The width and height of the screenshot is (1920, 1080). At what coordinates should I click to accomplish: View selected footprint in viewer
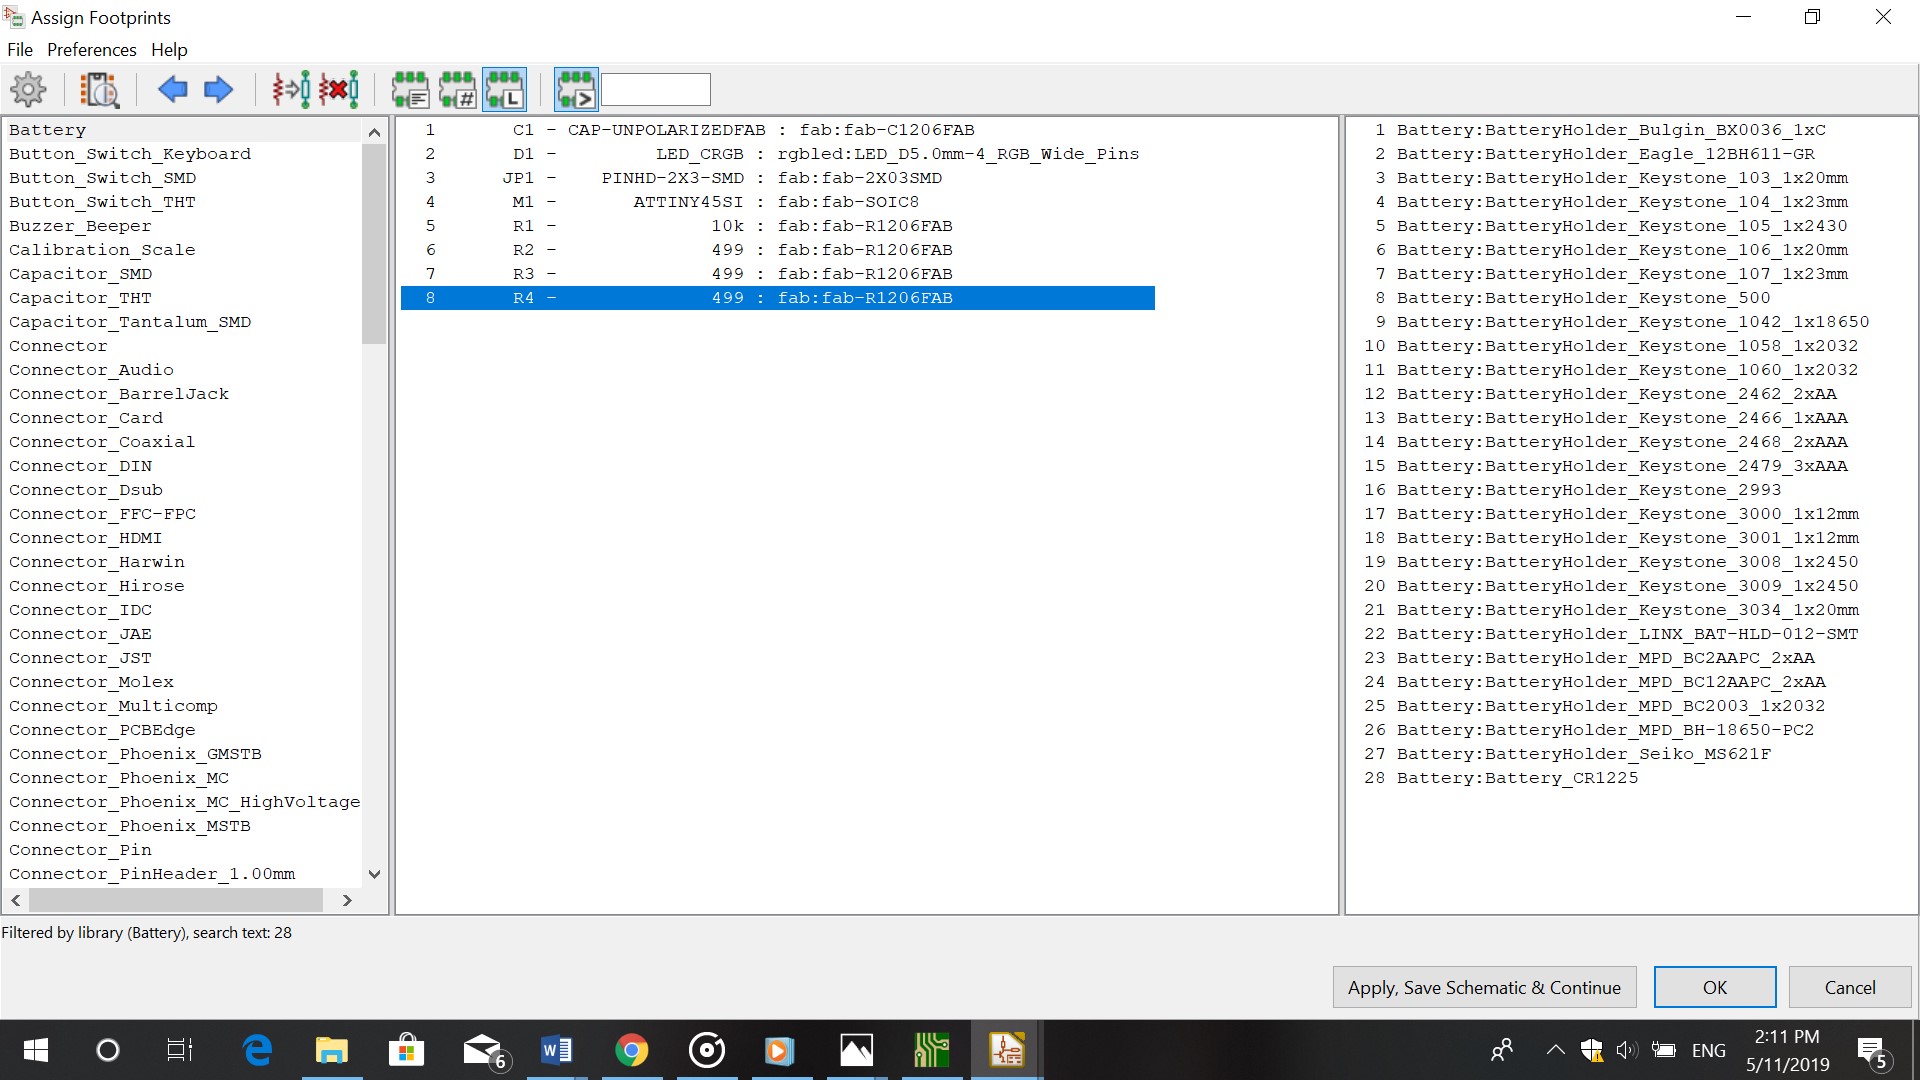pyautogui.click(x=100, y=90)
